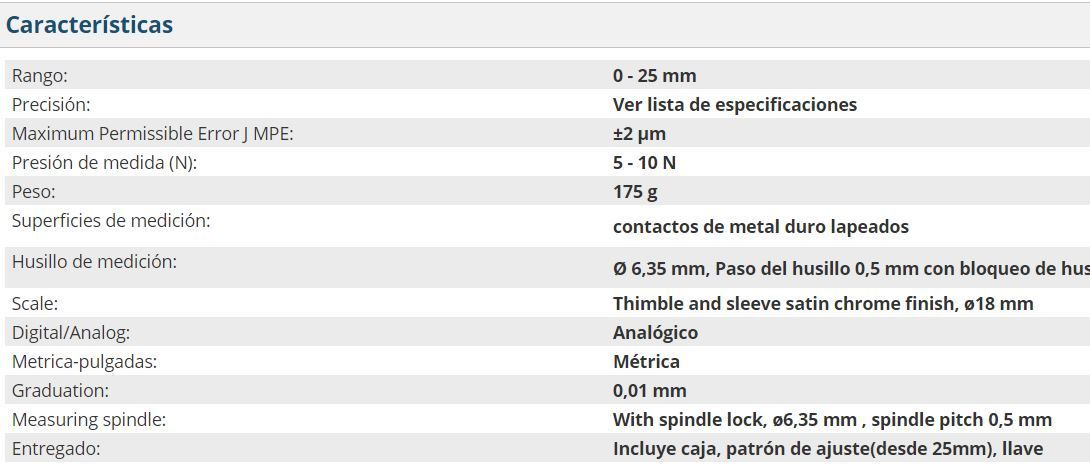This screenshot has height=468, width=1090.
Task: Click the Rango row label
Action: pyautogui.click(x=40, y=75)
